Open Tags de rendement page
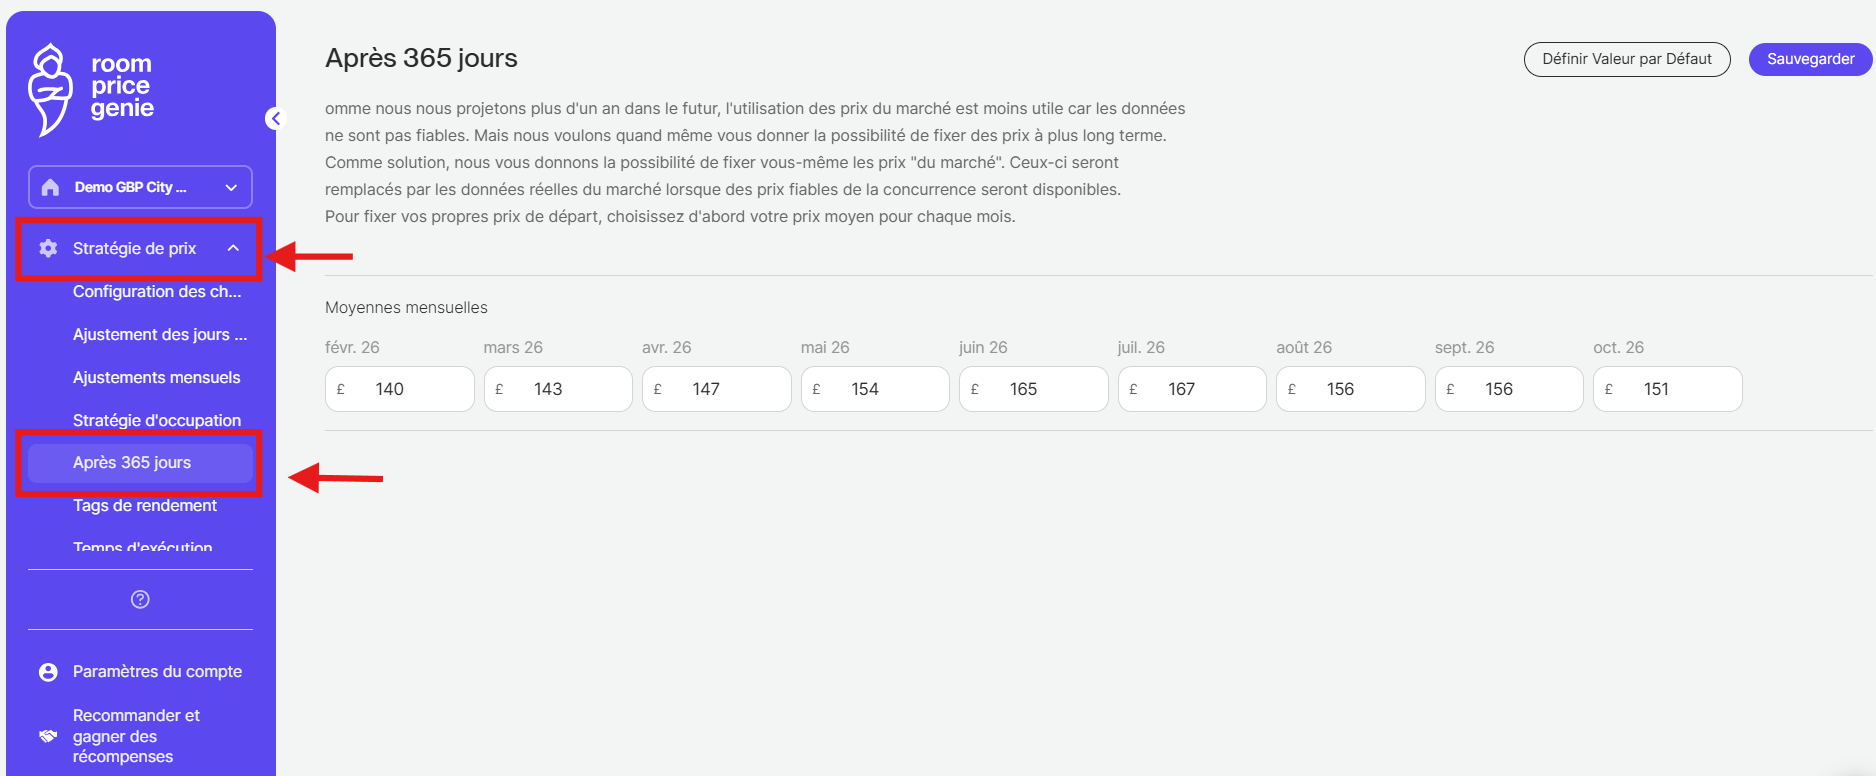Screen dimensions: 1876x776 [x=145, y=505]
